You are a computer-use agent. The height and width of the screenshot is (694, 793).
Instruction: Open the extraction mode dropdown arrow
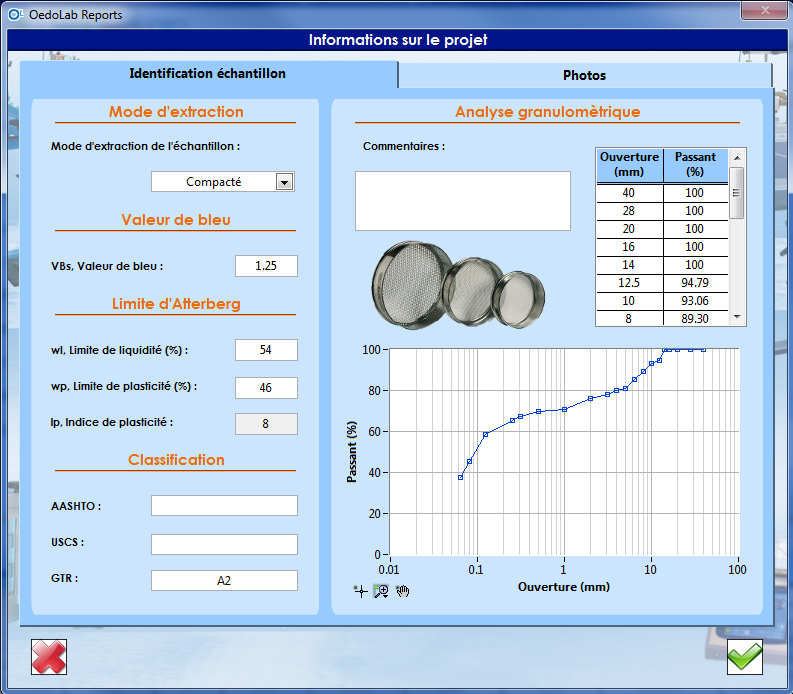(x=284, y=182)
